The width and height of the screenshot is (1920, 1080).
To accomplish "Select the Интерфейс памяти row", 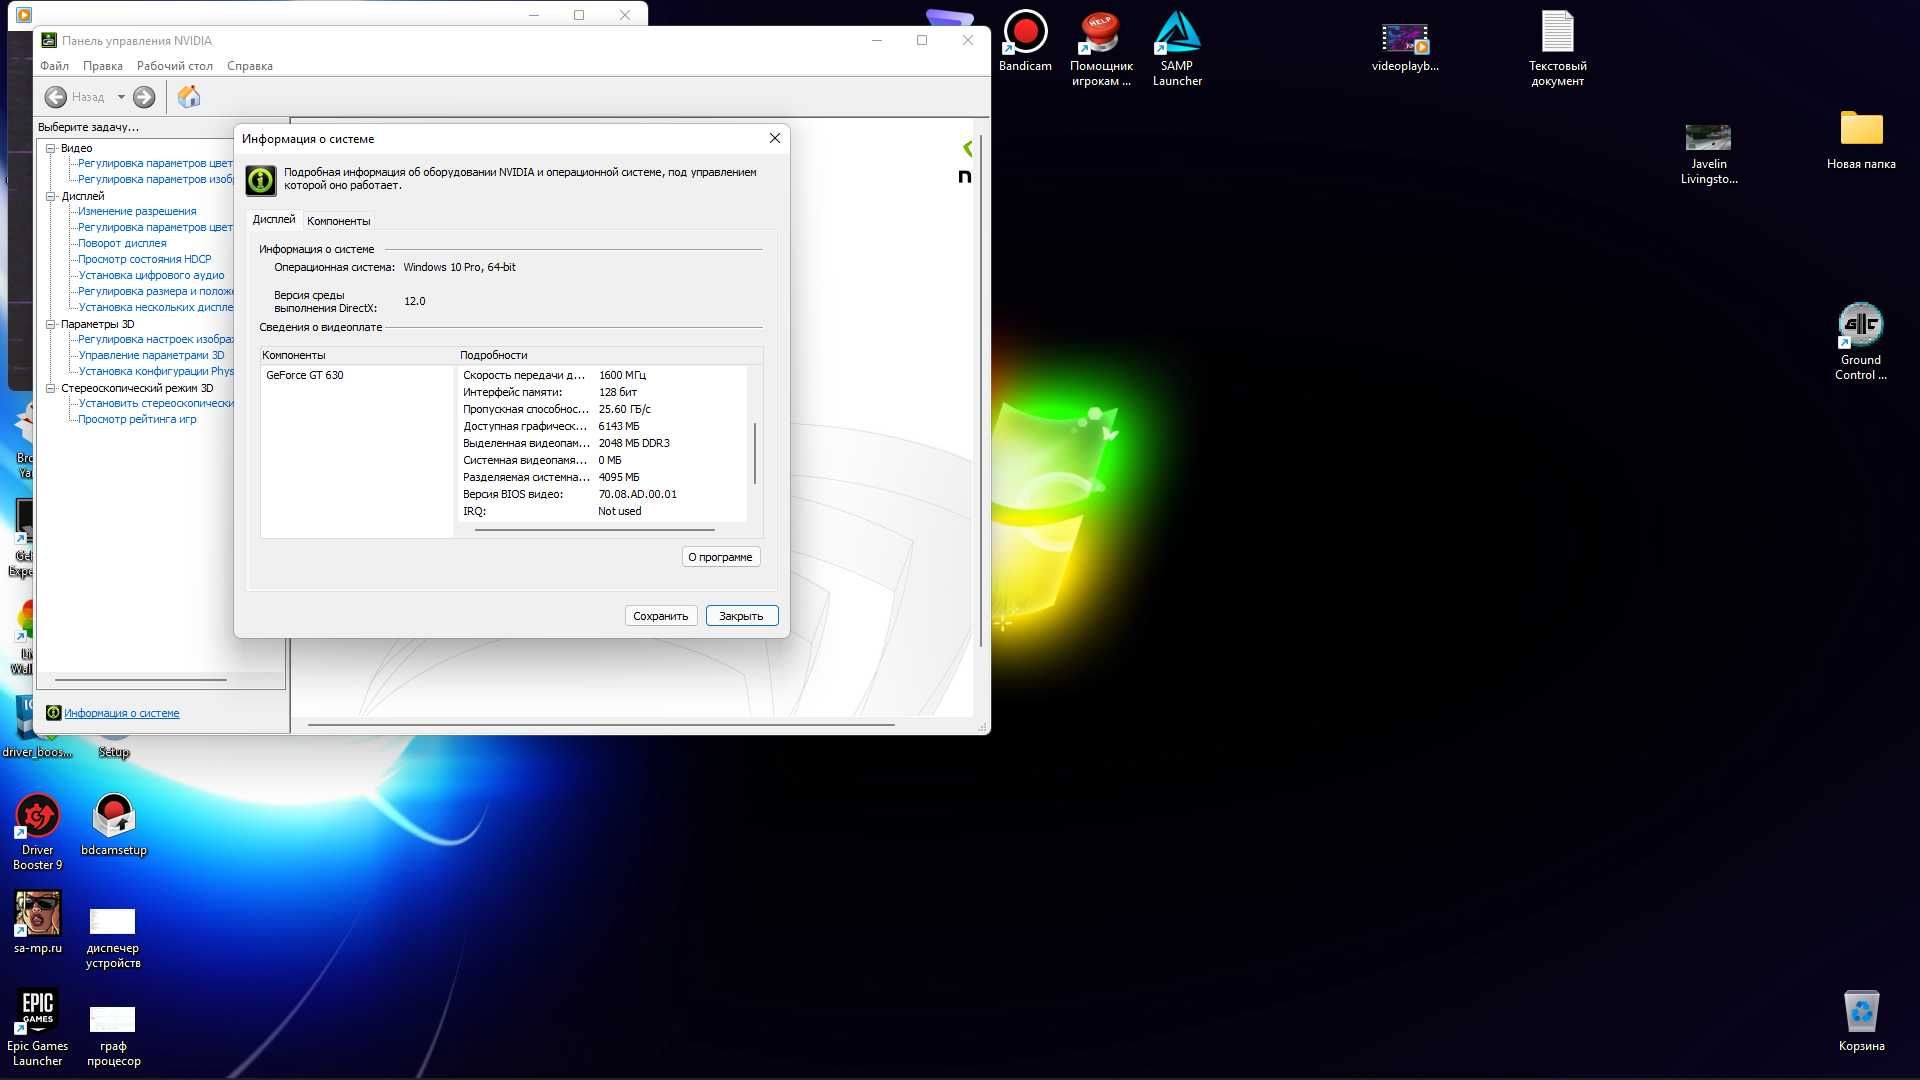I will 602,392.
